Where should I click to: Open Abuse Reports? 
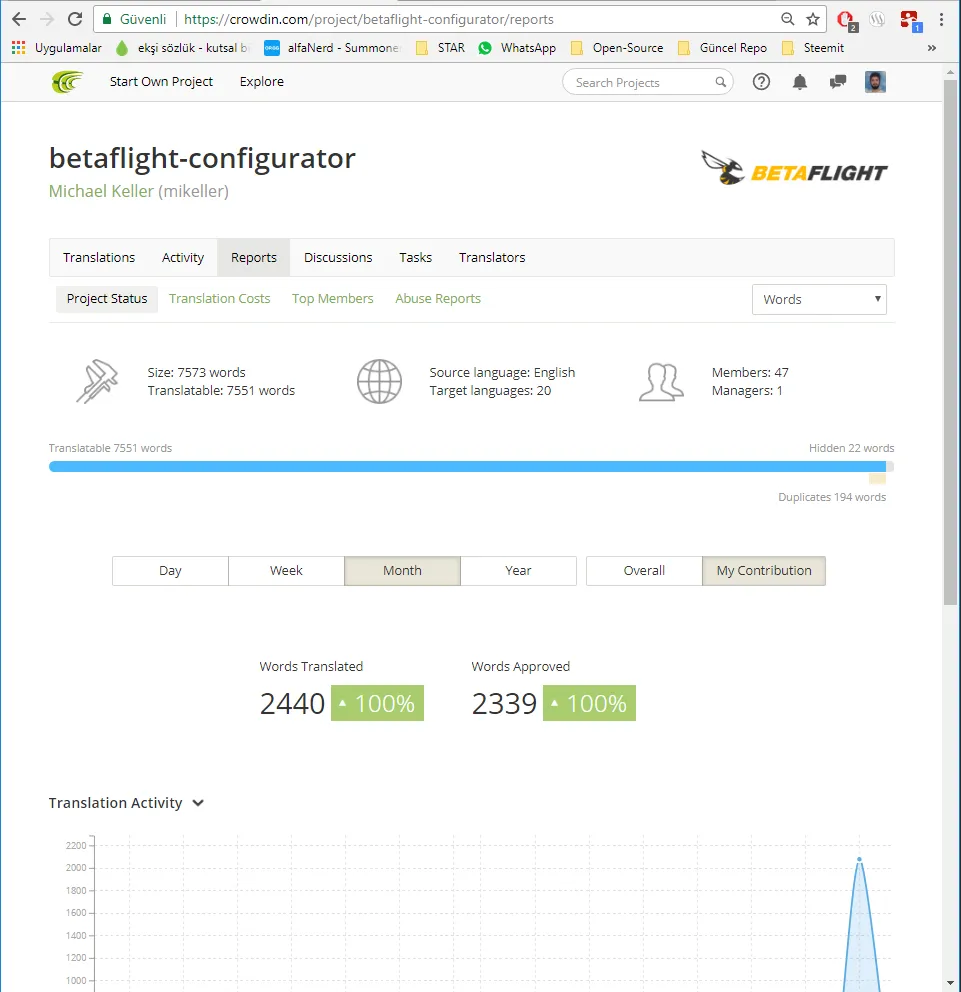click(x=438, y=299)
